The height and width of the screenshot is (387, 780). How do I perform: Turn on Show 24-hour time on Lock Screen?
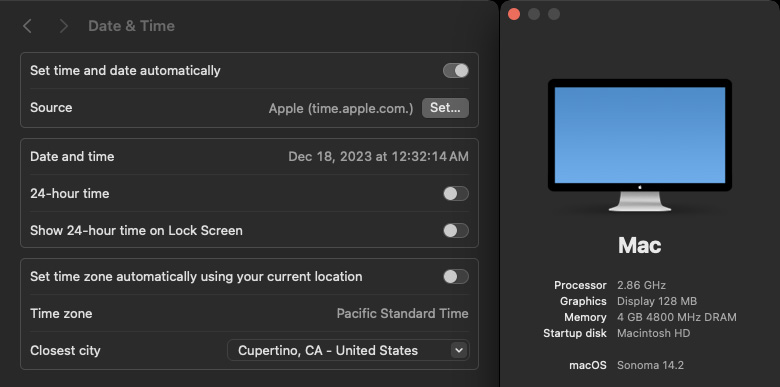pos(456,230)
